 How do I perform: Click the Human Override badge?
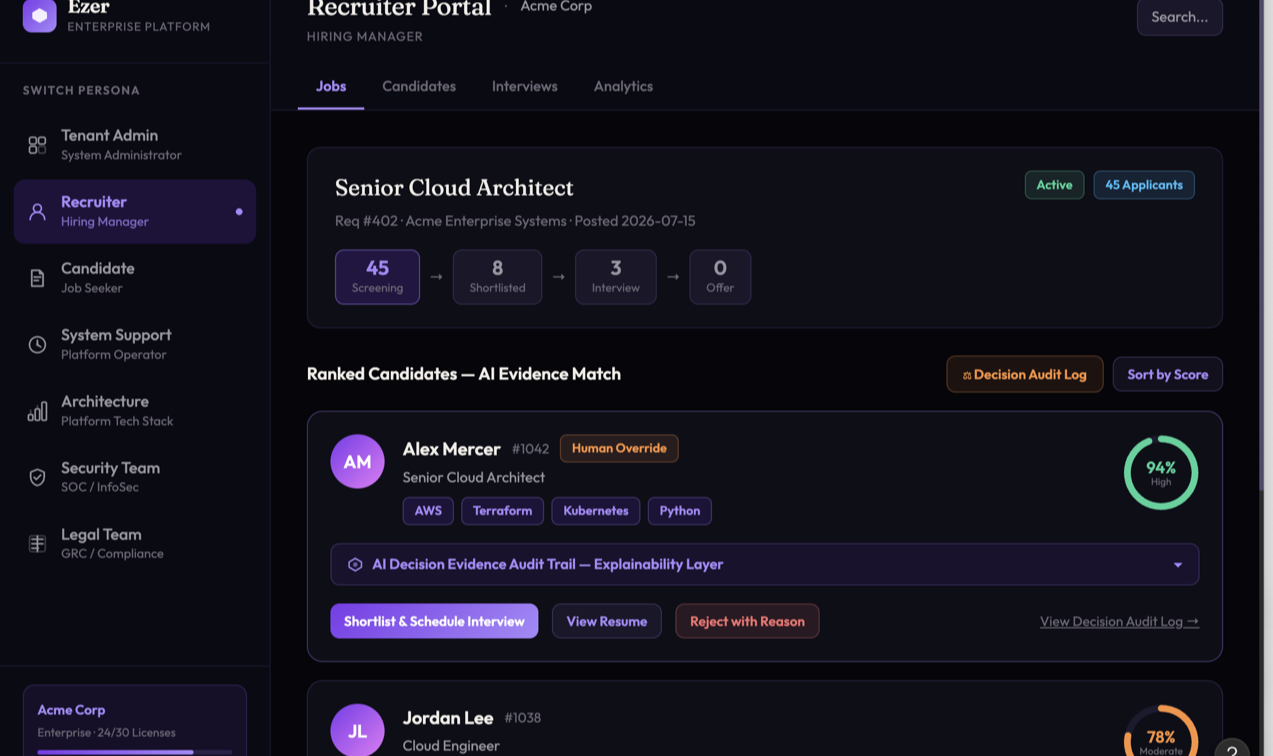[x=619, y=448]
